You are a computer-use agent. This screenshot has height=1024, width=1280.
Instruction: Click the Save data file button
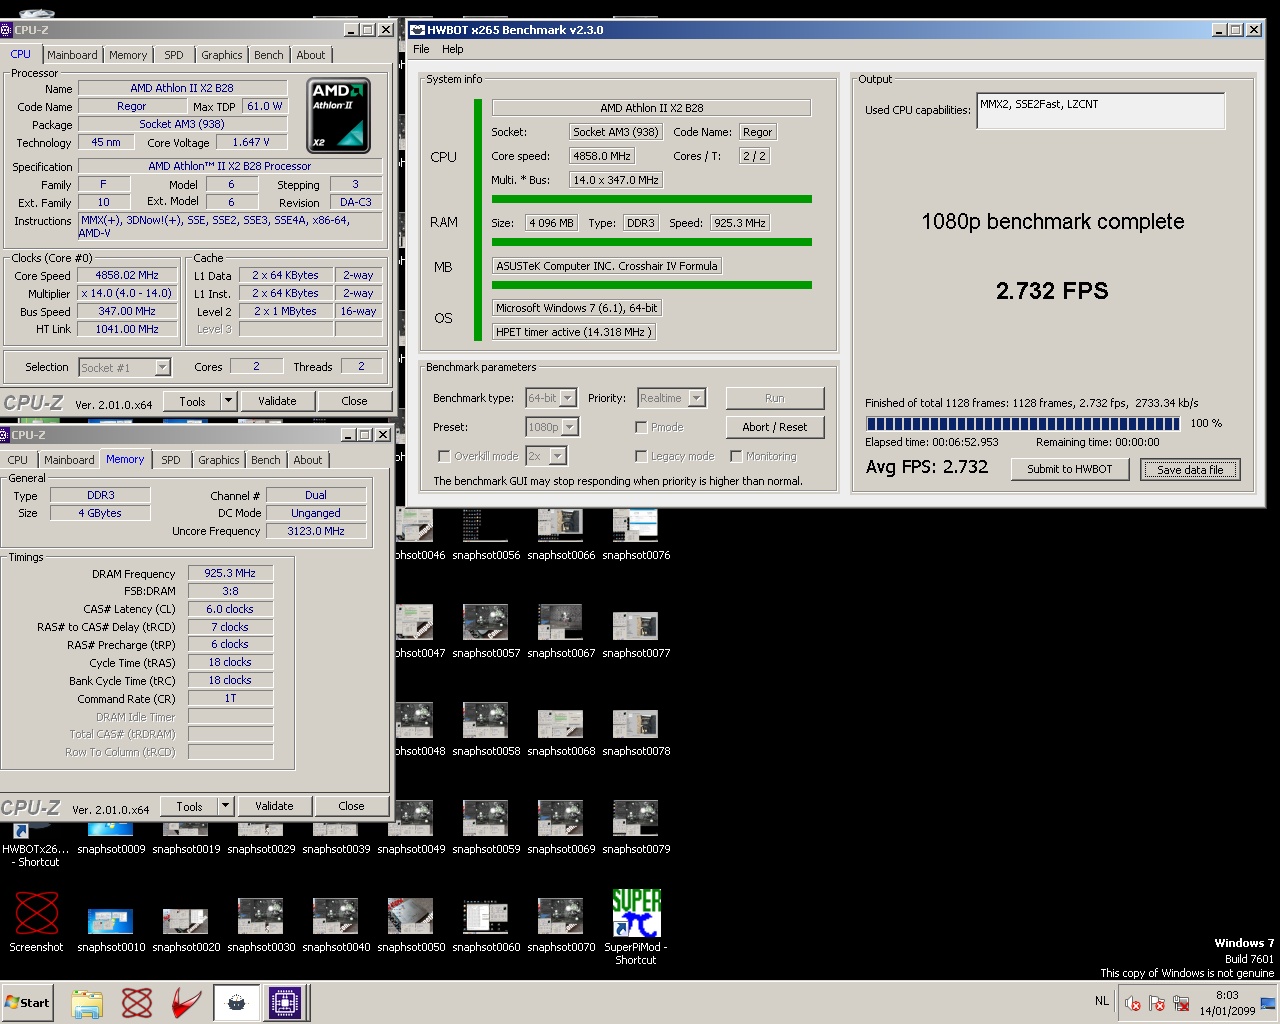pos(1190,469)
